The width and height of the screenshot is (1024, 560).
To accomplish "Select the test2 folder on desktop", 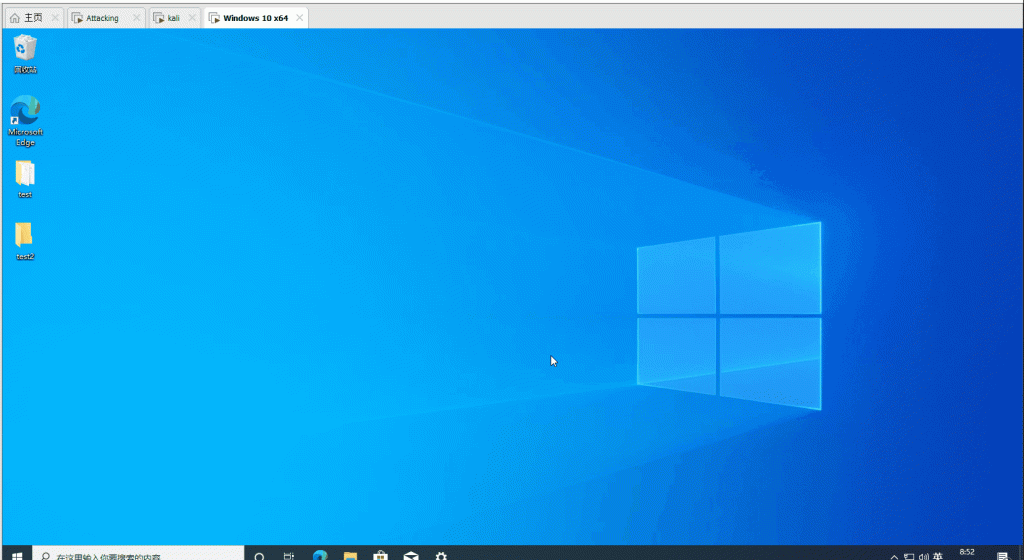I will pos(25,241).
